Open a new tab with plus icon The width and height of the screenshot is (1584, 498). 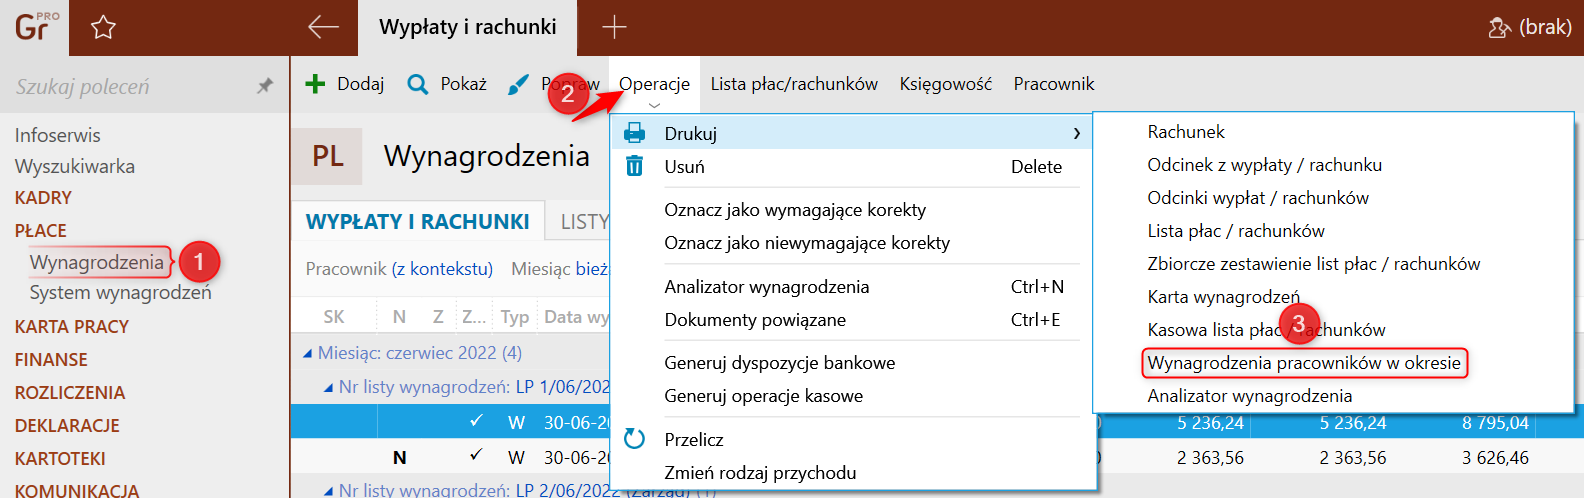tap(614, 27)
